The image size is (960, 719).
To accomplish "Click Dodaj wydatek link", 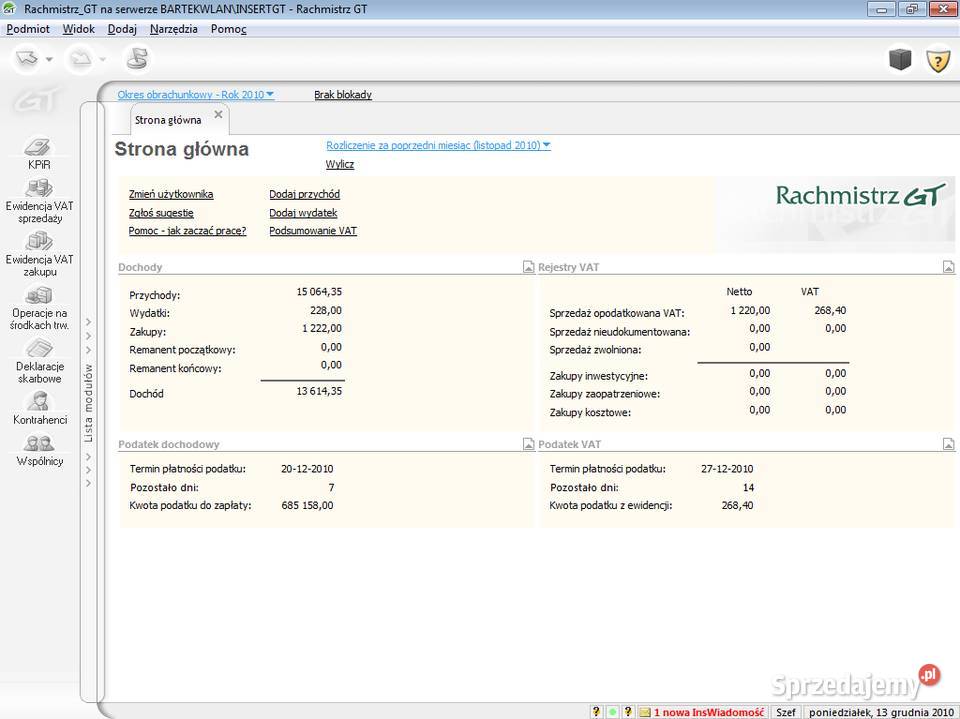I will 303,213.
